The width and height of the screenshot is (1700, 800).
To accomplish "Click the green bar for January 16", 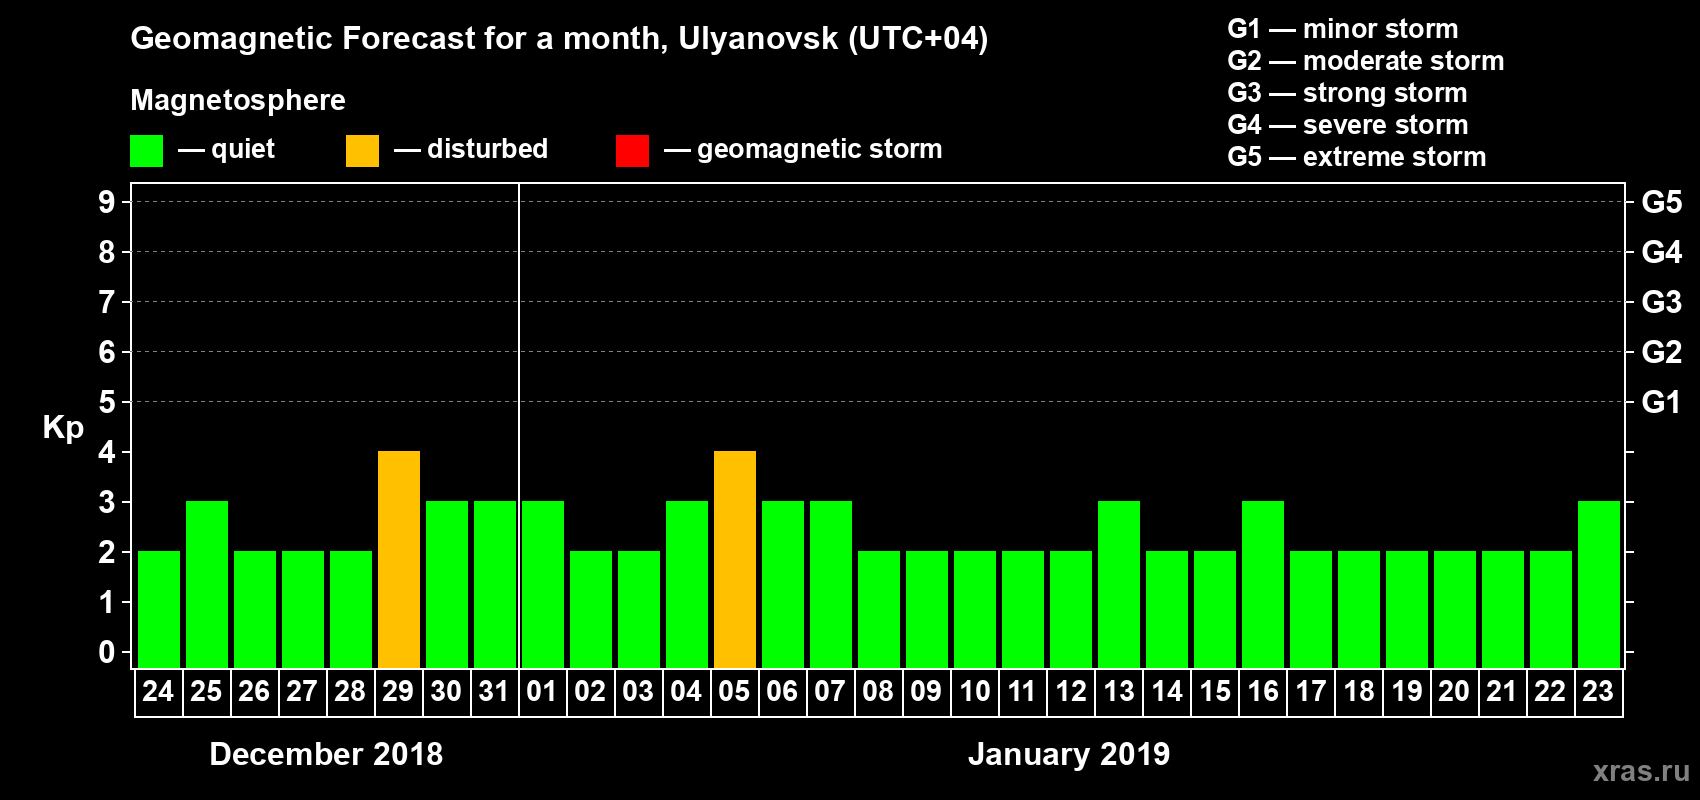I will tap(1263, 584).
